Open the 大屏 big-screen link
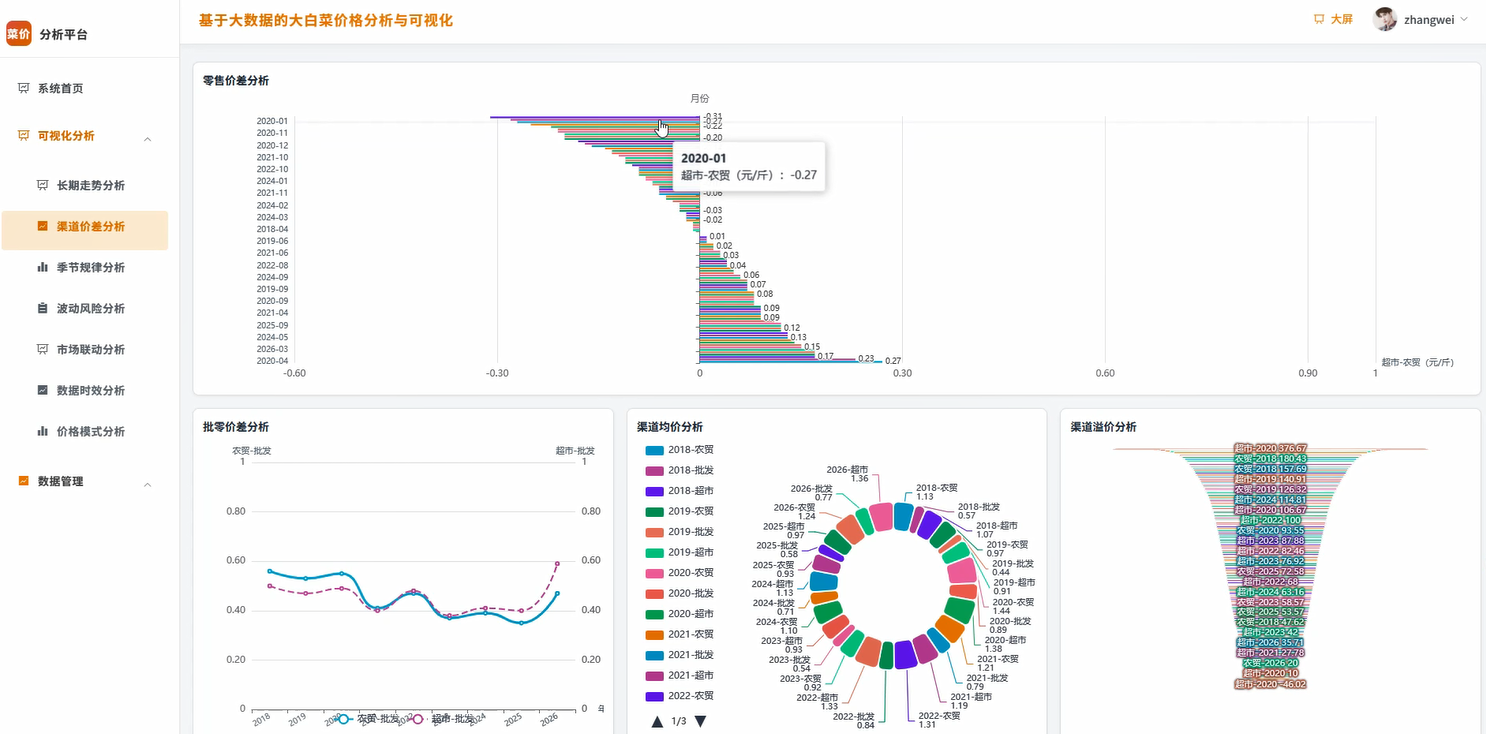This screenshot has height=734, width=1486. (1333, 19)
